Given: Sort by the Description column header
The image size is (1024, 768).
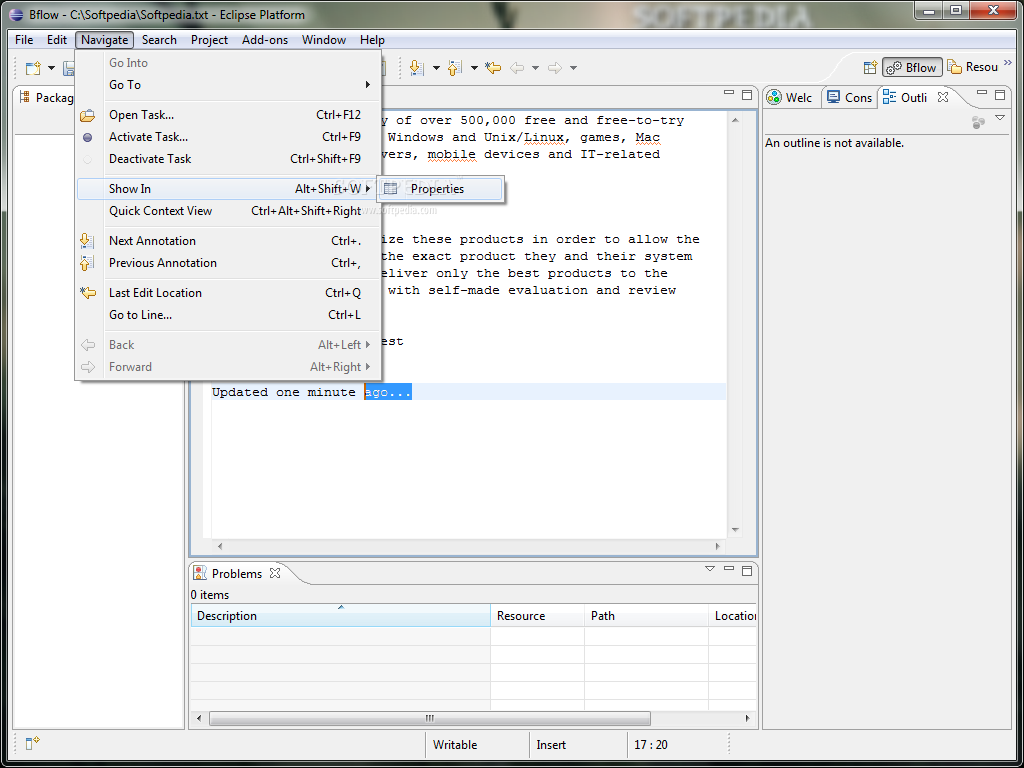Looking at the screenshot, I should (340, 615).
